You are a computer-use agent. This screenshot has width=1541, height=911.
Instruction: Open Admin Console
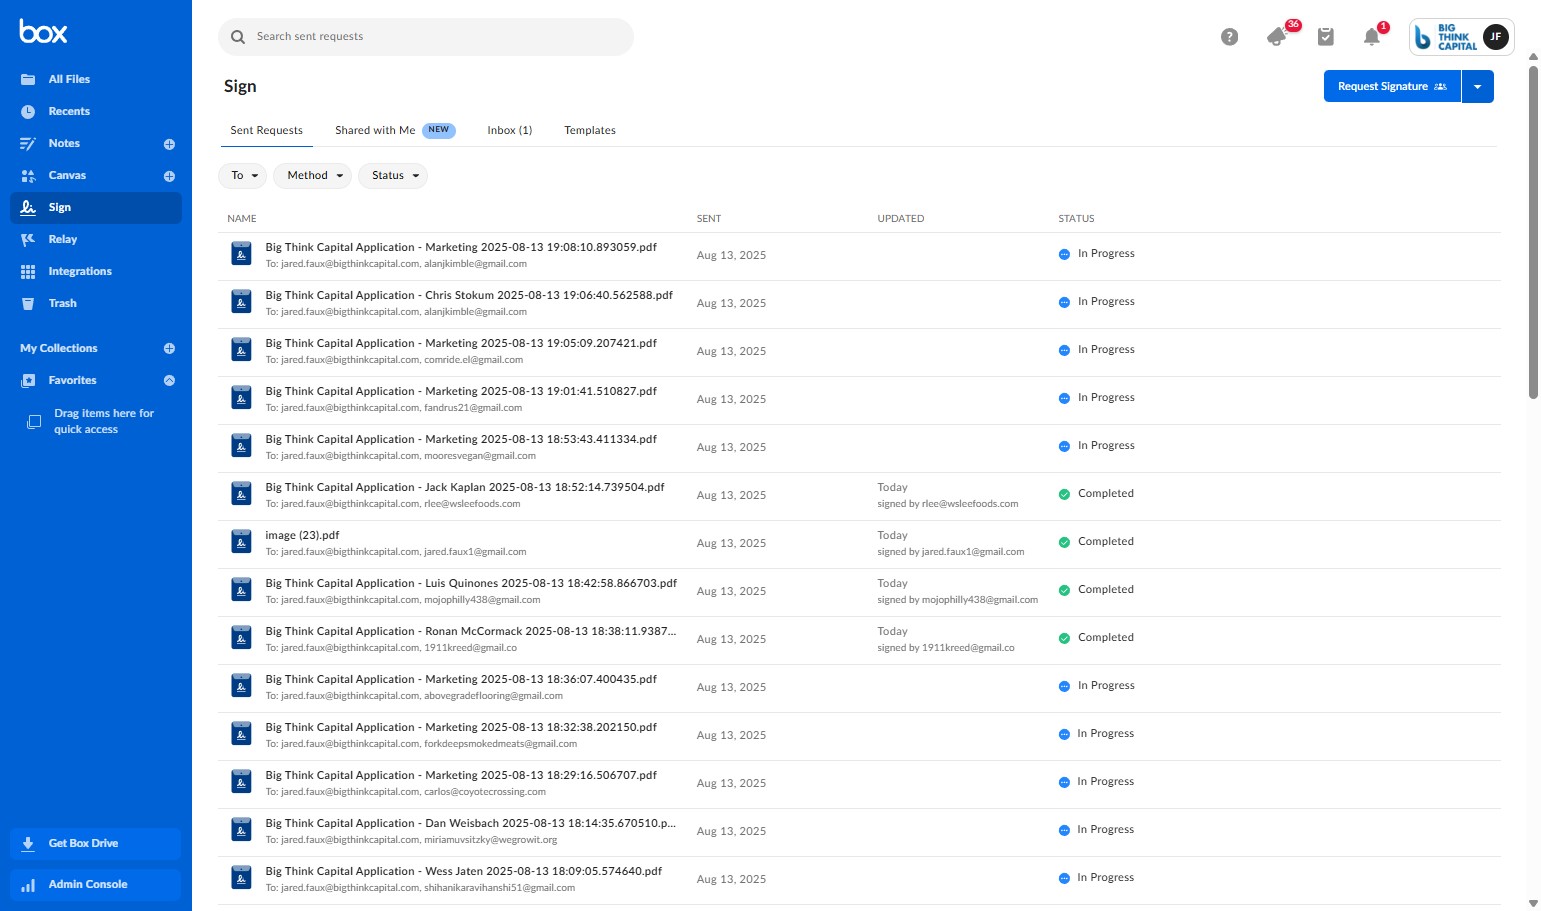click(x=96, y=884)
